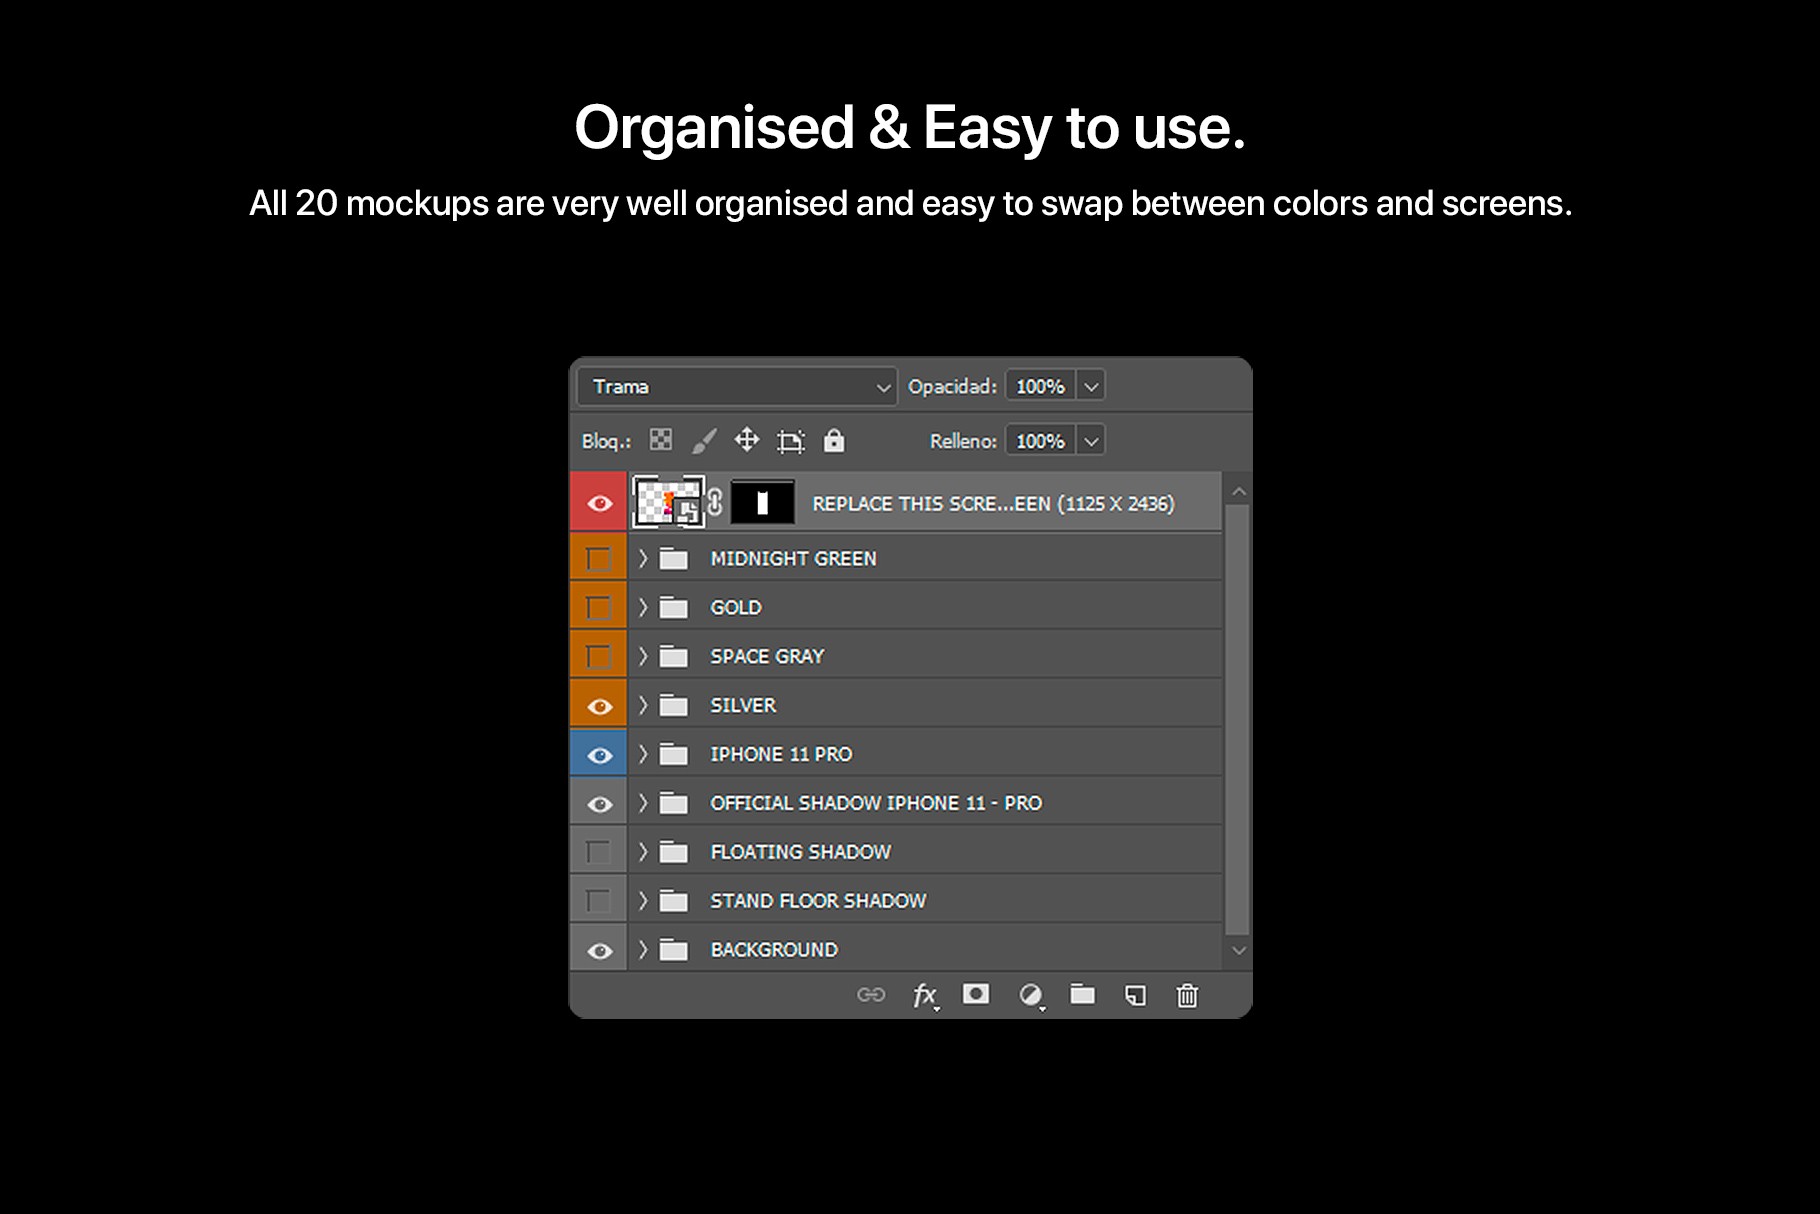Click the link layers icon
This screenshot has width=1820, height=1214.
click(871, 995)
